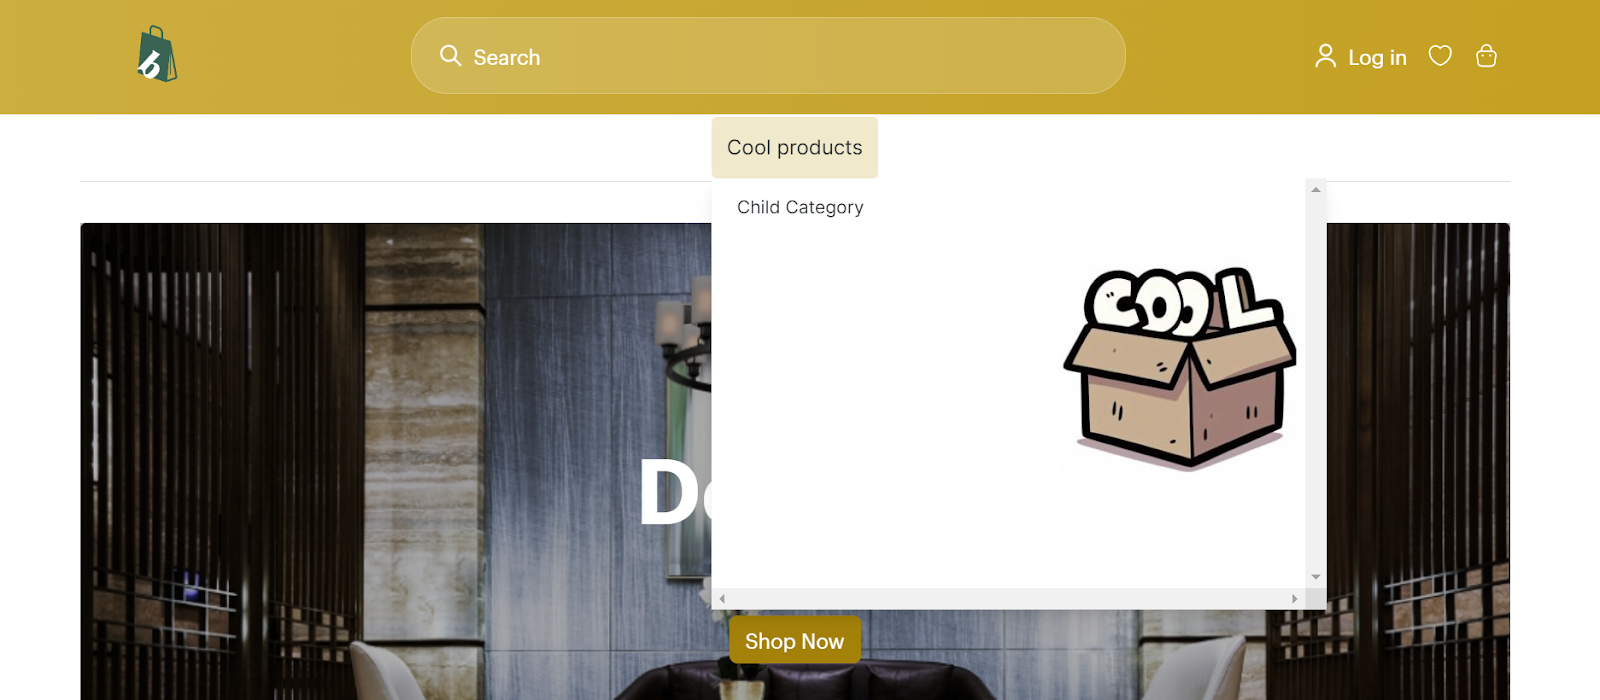Open the Child Category submenu link

(x=800, y=207)
